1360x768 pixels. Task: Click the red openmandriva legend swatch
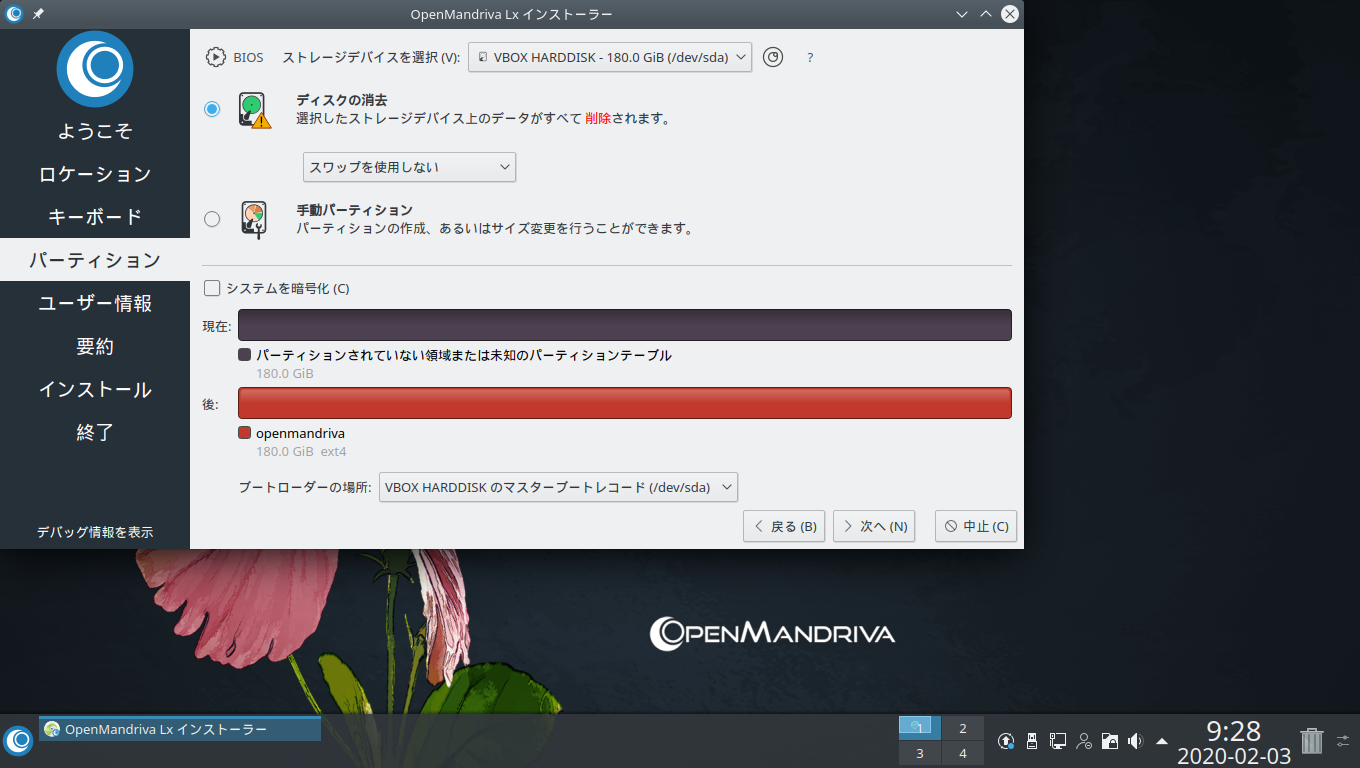[x=244, y=433]
